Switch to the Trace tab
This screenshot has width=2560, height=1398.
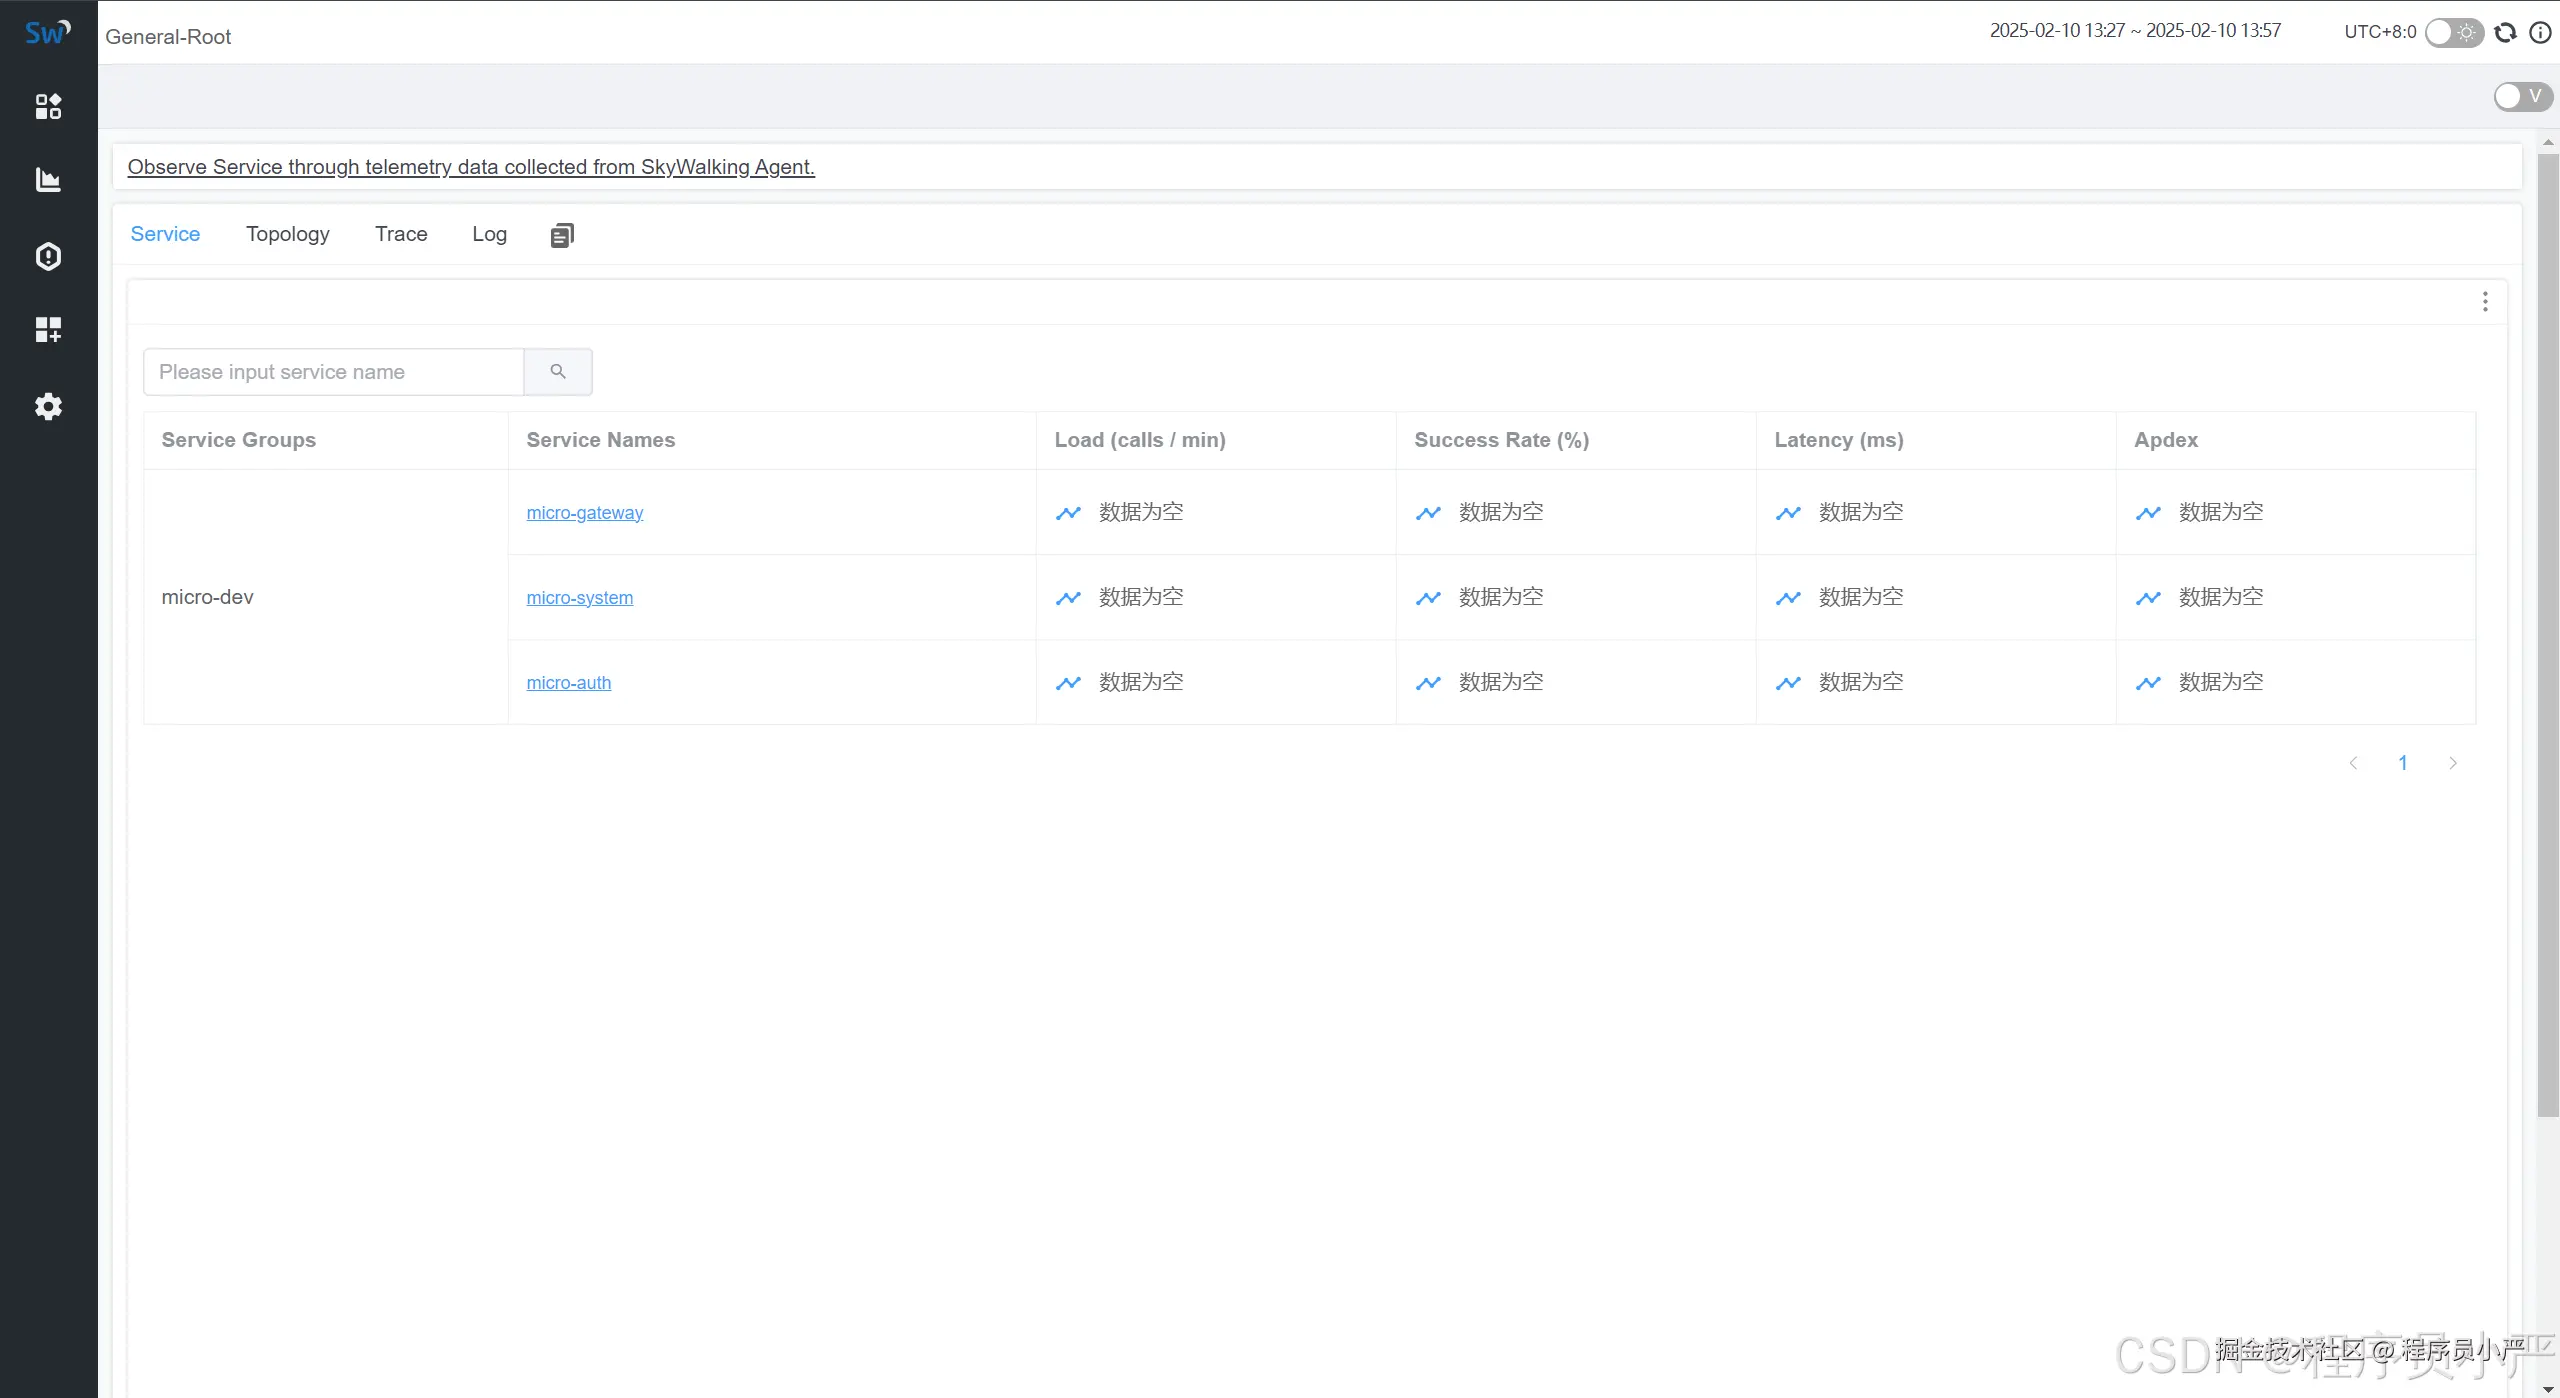(x=401, y=234)
